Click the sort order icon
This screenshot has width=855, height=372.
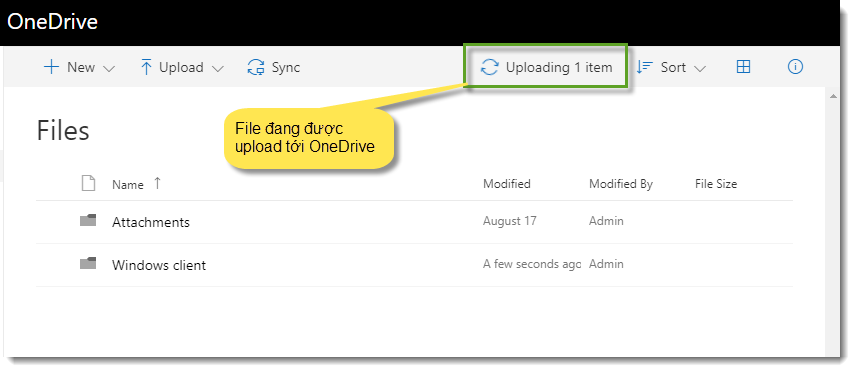pos(645,67)
